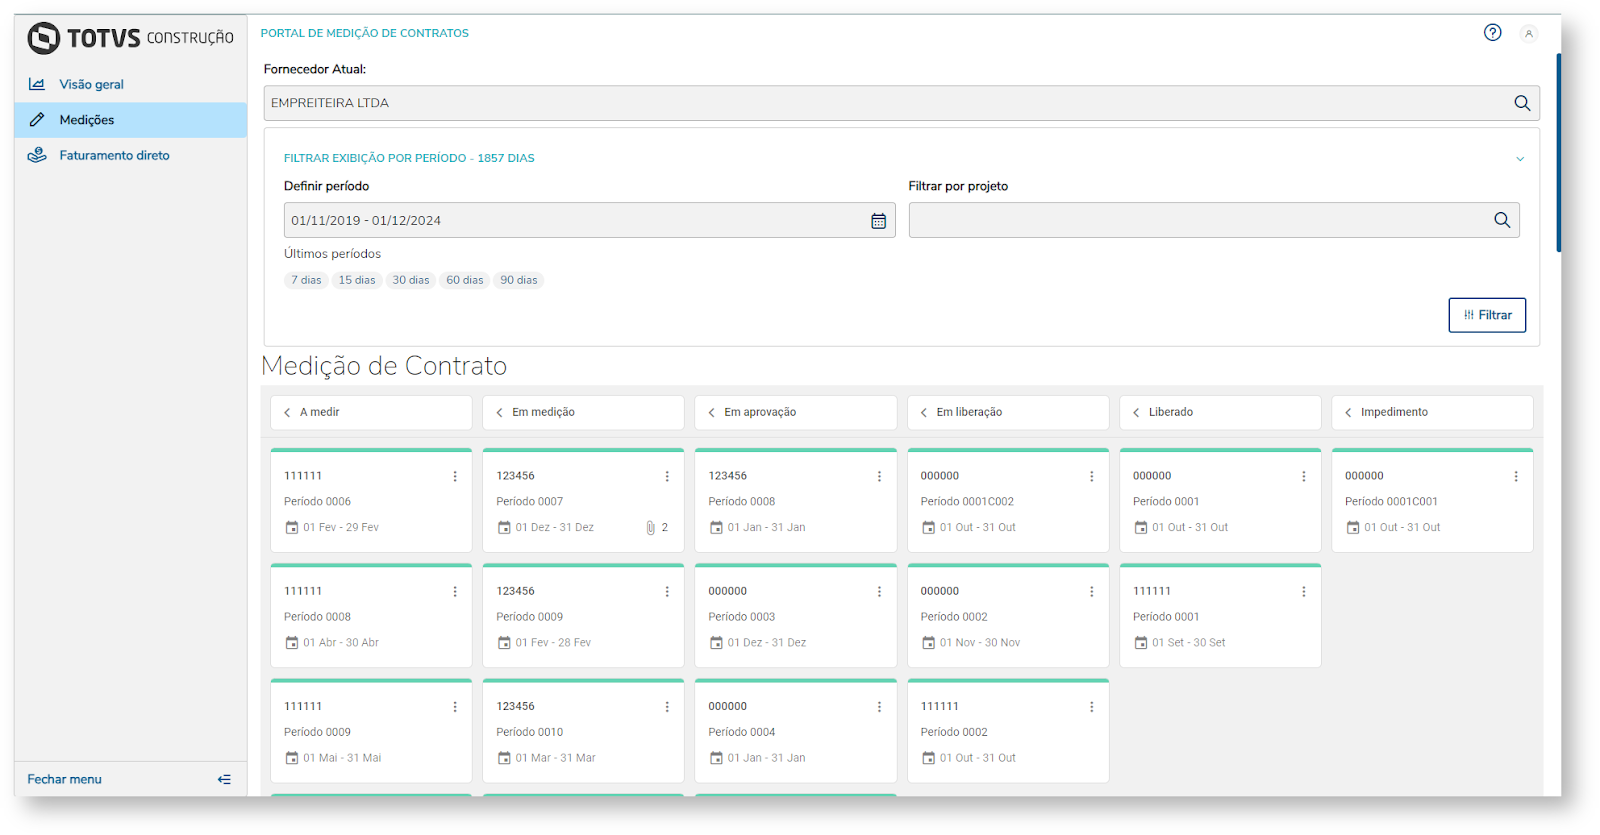Select the 30 dias period chip

(x=411, y=281)
